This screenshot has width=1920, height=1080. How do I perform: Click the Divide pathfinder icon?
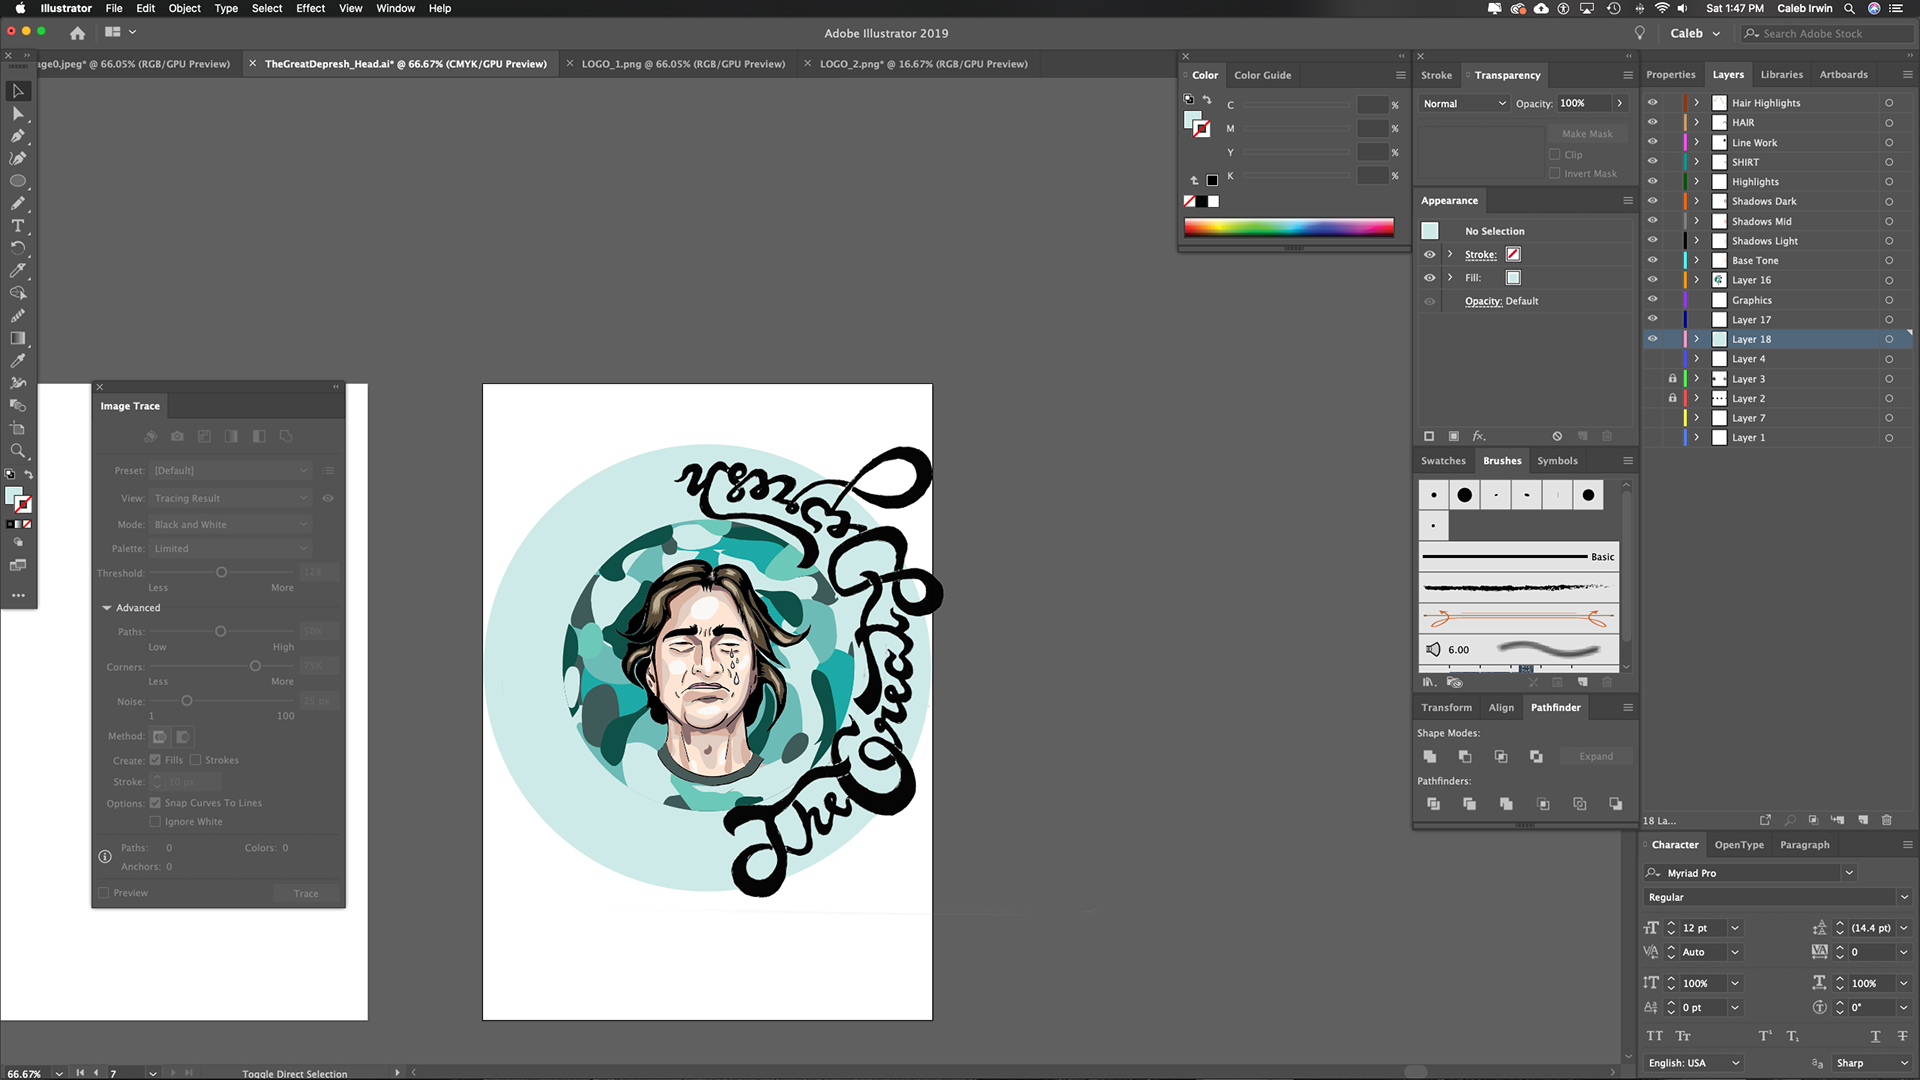pyautogui.click(x=1433, y=804)
